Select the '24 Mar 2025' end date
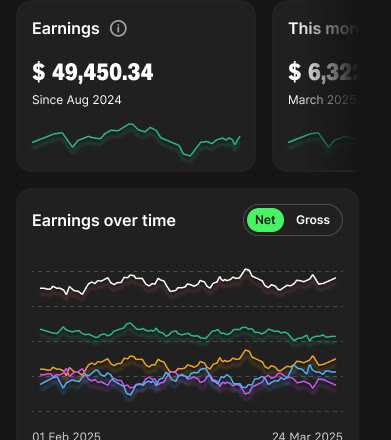This screenshot has width=391, height=440. point(307,436)
